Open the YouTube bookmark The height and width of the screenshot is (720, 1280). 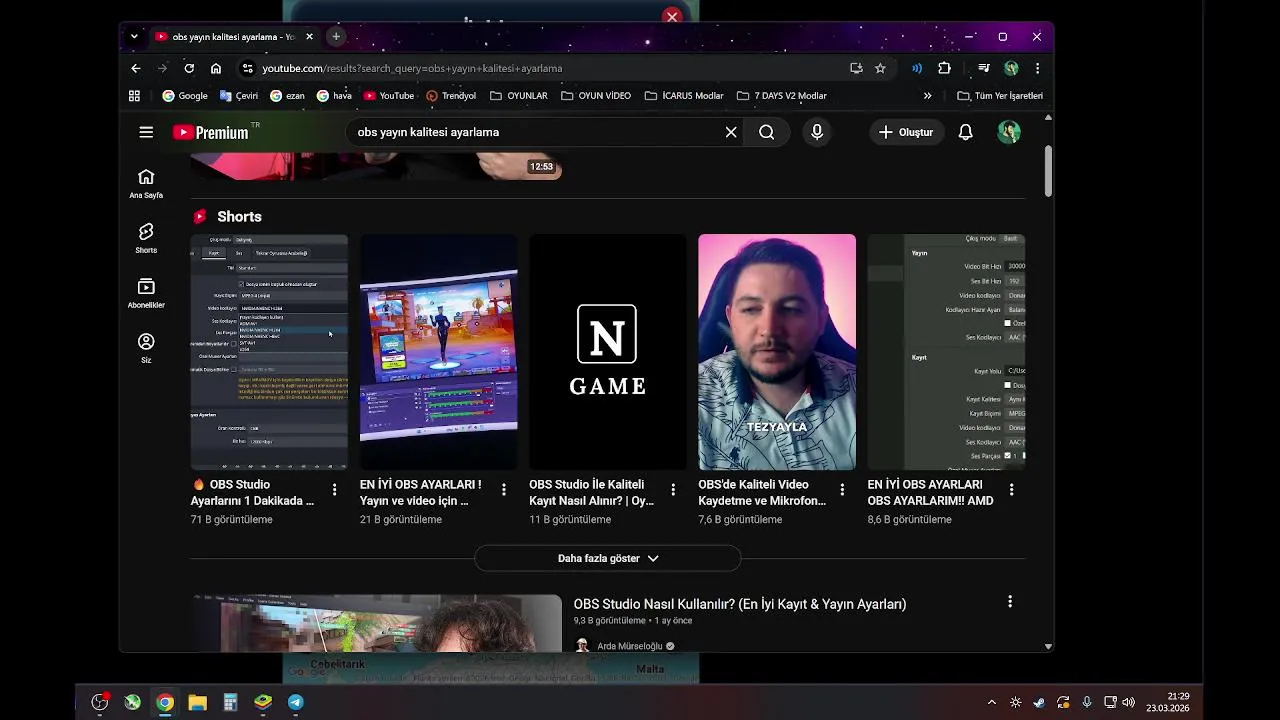click(389, 96)
